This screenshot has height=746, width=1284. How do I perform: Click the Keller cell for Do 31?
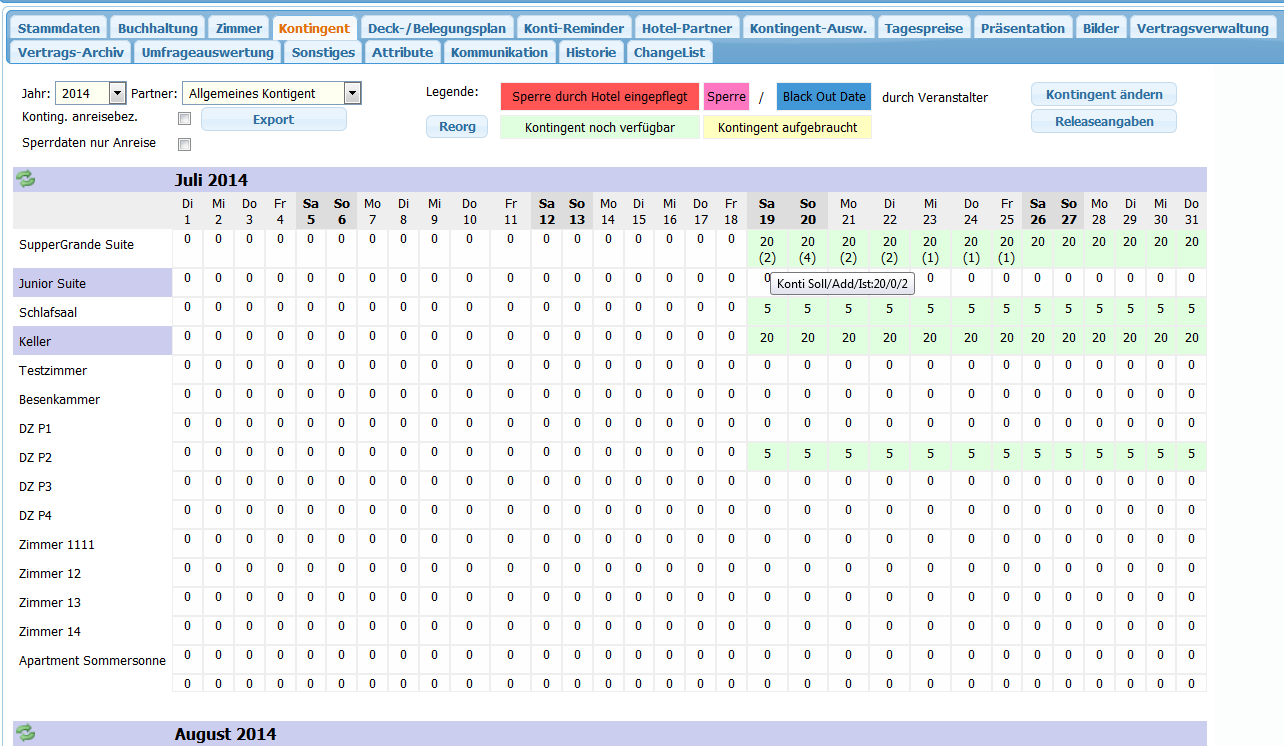tap(1191, 339)
